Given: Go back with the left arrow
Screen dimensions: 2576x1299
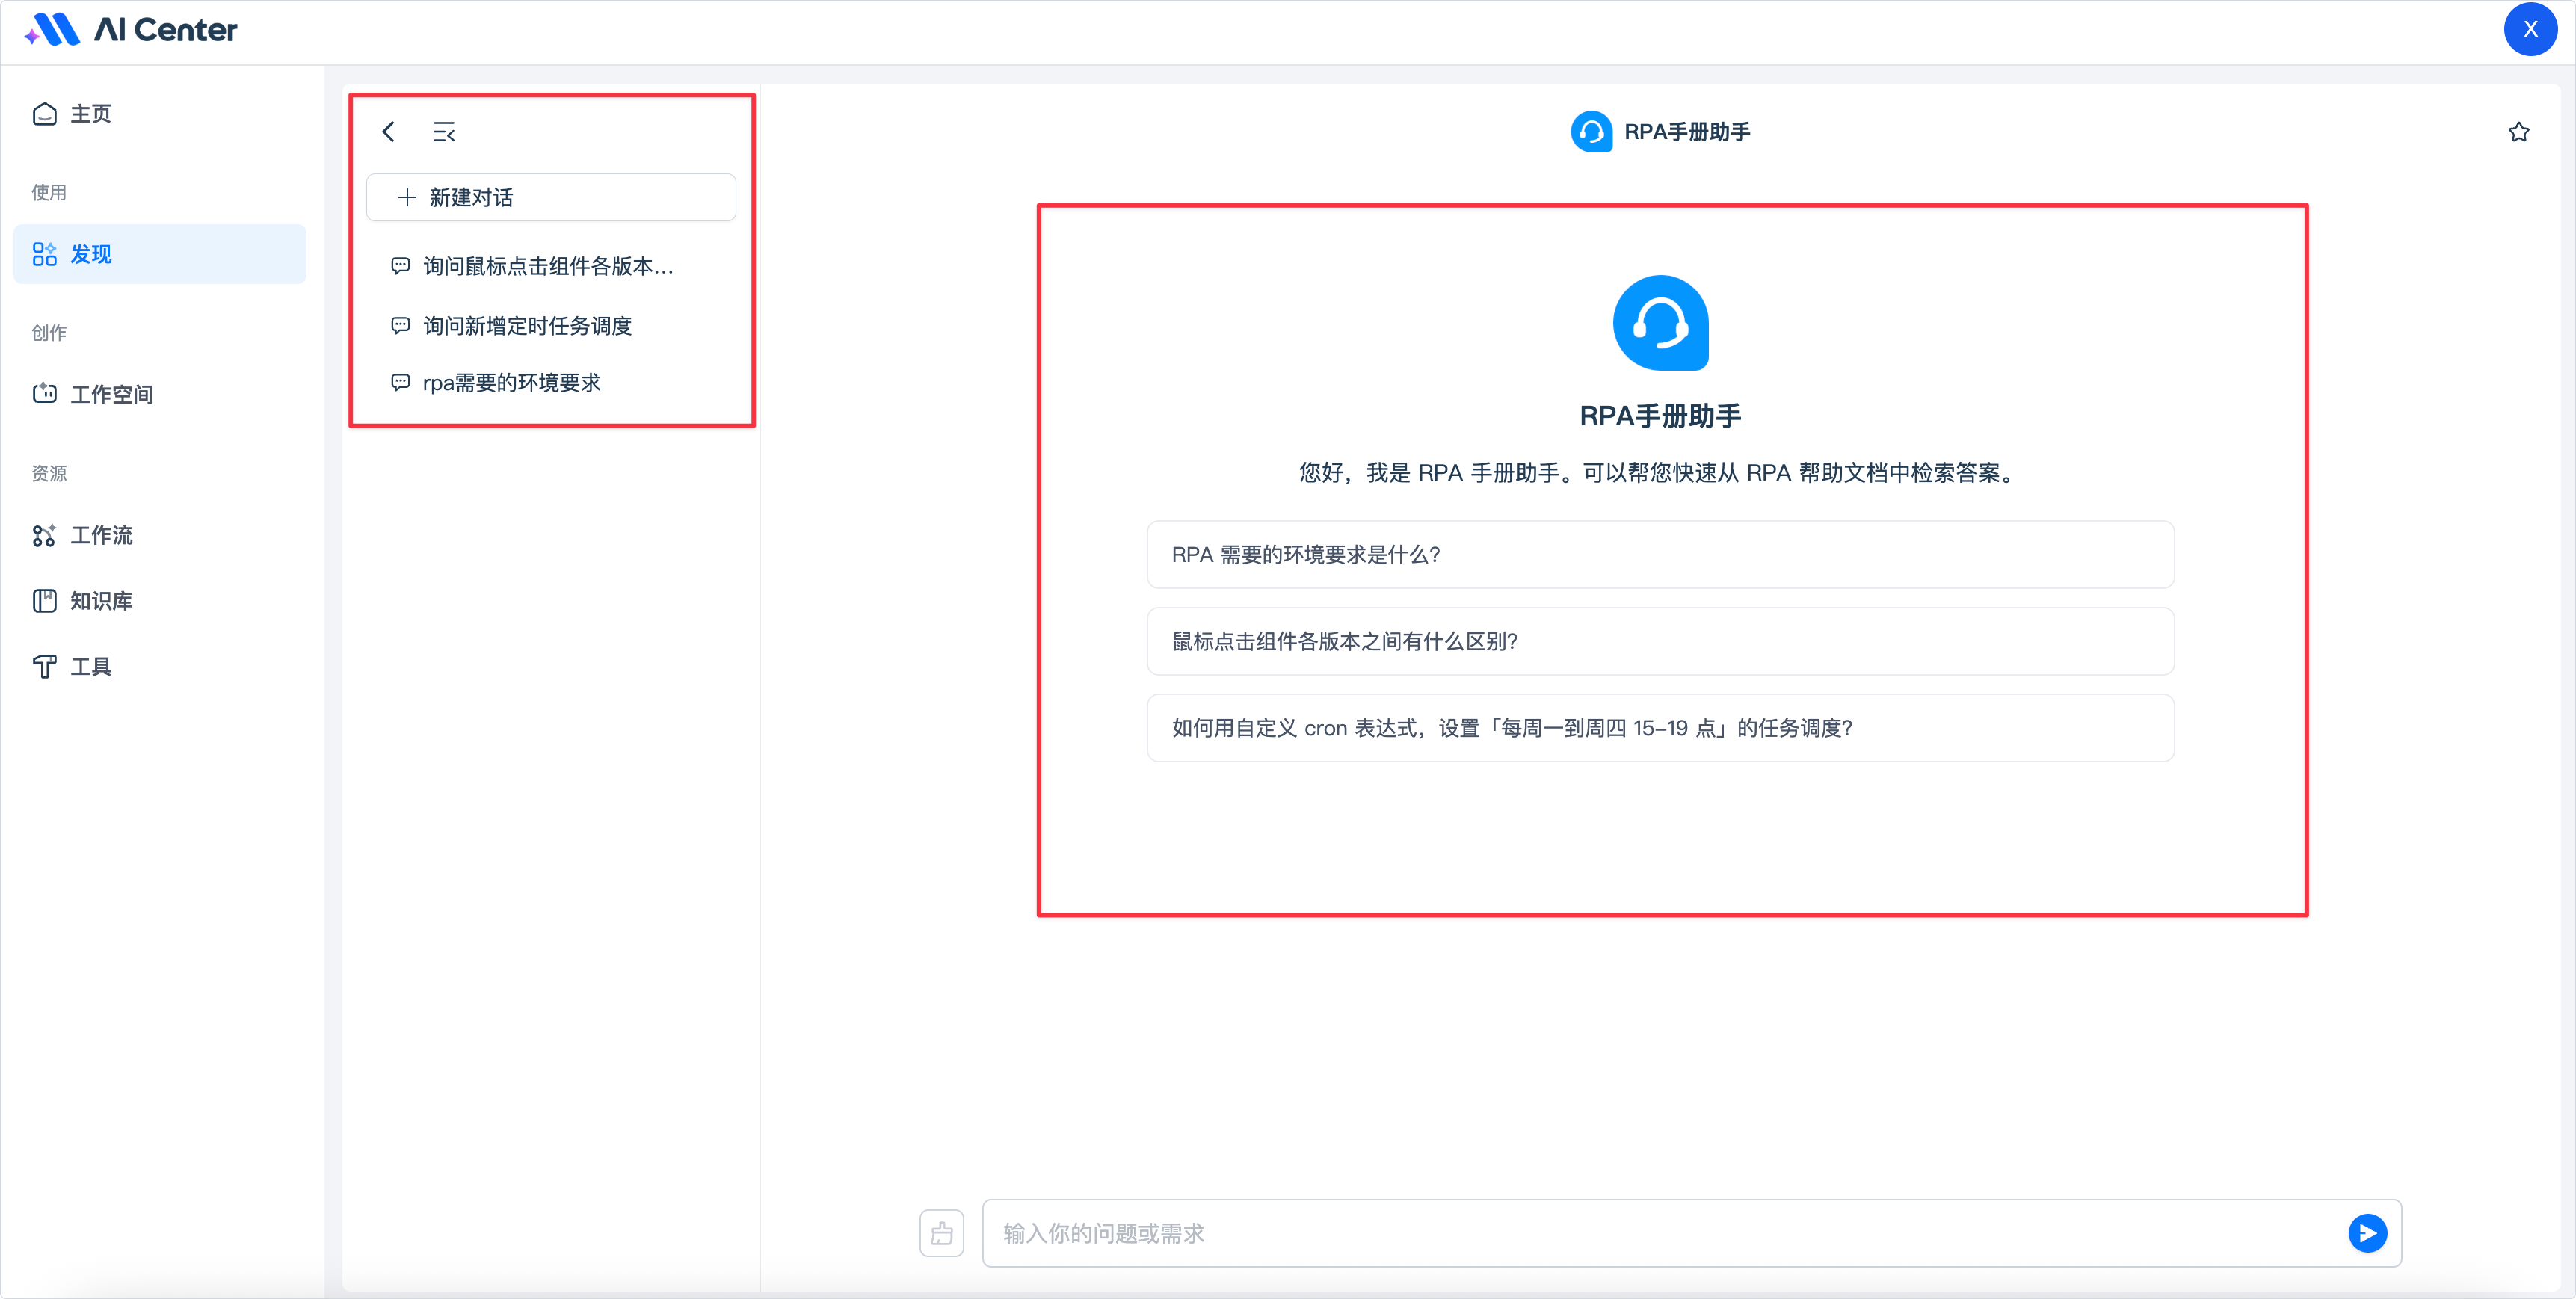Looking at the screenshot, I should pos(388,132).
